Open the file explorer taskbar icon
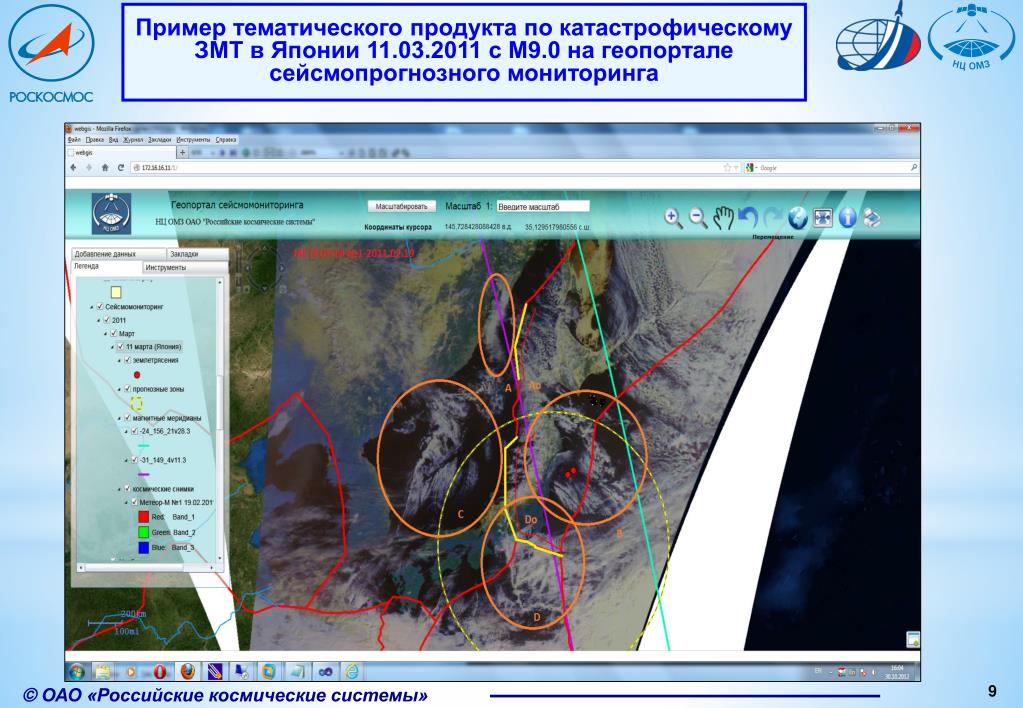The width and height of the screenshot is (1023, 708). click(103, 671)
